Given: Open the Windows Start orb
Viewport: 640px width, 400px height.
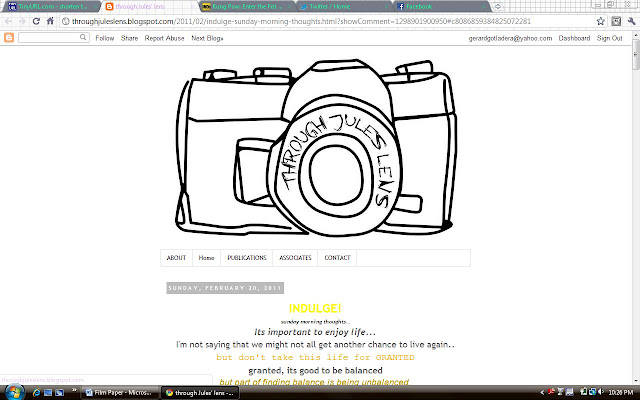Looking at the screenshot, I should [x=13, y=392].
